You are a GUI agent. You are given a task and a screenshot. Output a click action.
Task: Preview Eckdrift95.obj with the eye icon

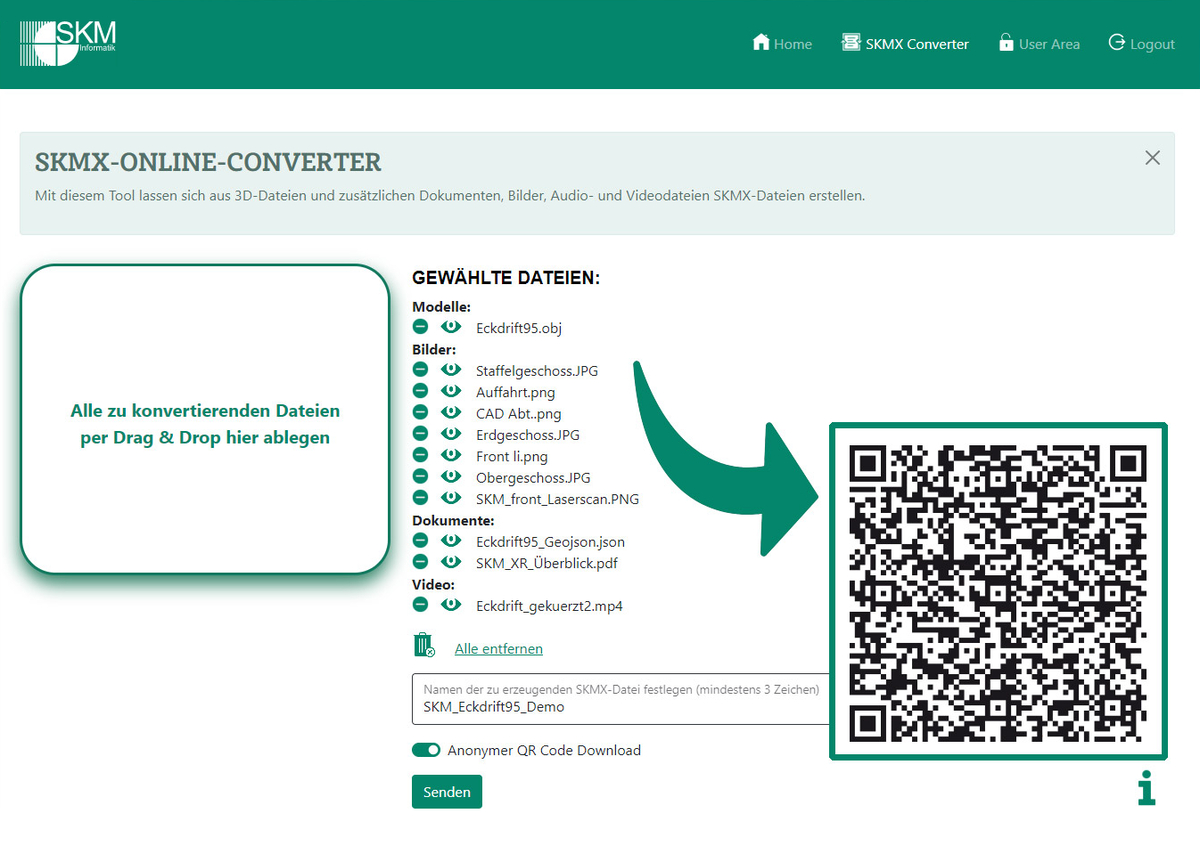click(x=451, y=327)
